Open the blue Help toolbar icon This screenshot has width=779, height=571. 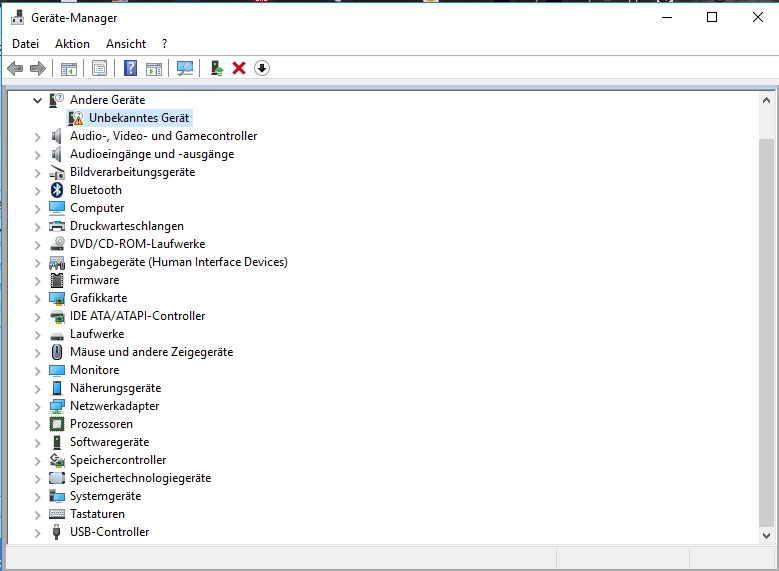tap(130, 68)
